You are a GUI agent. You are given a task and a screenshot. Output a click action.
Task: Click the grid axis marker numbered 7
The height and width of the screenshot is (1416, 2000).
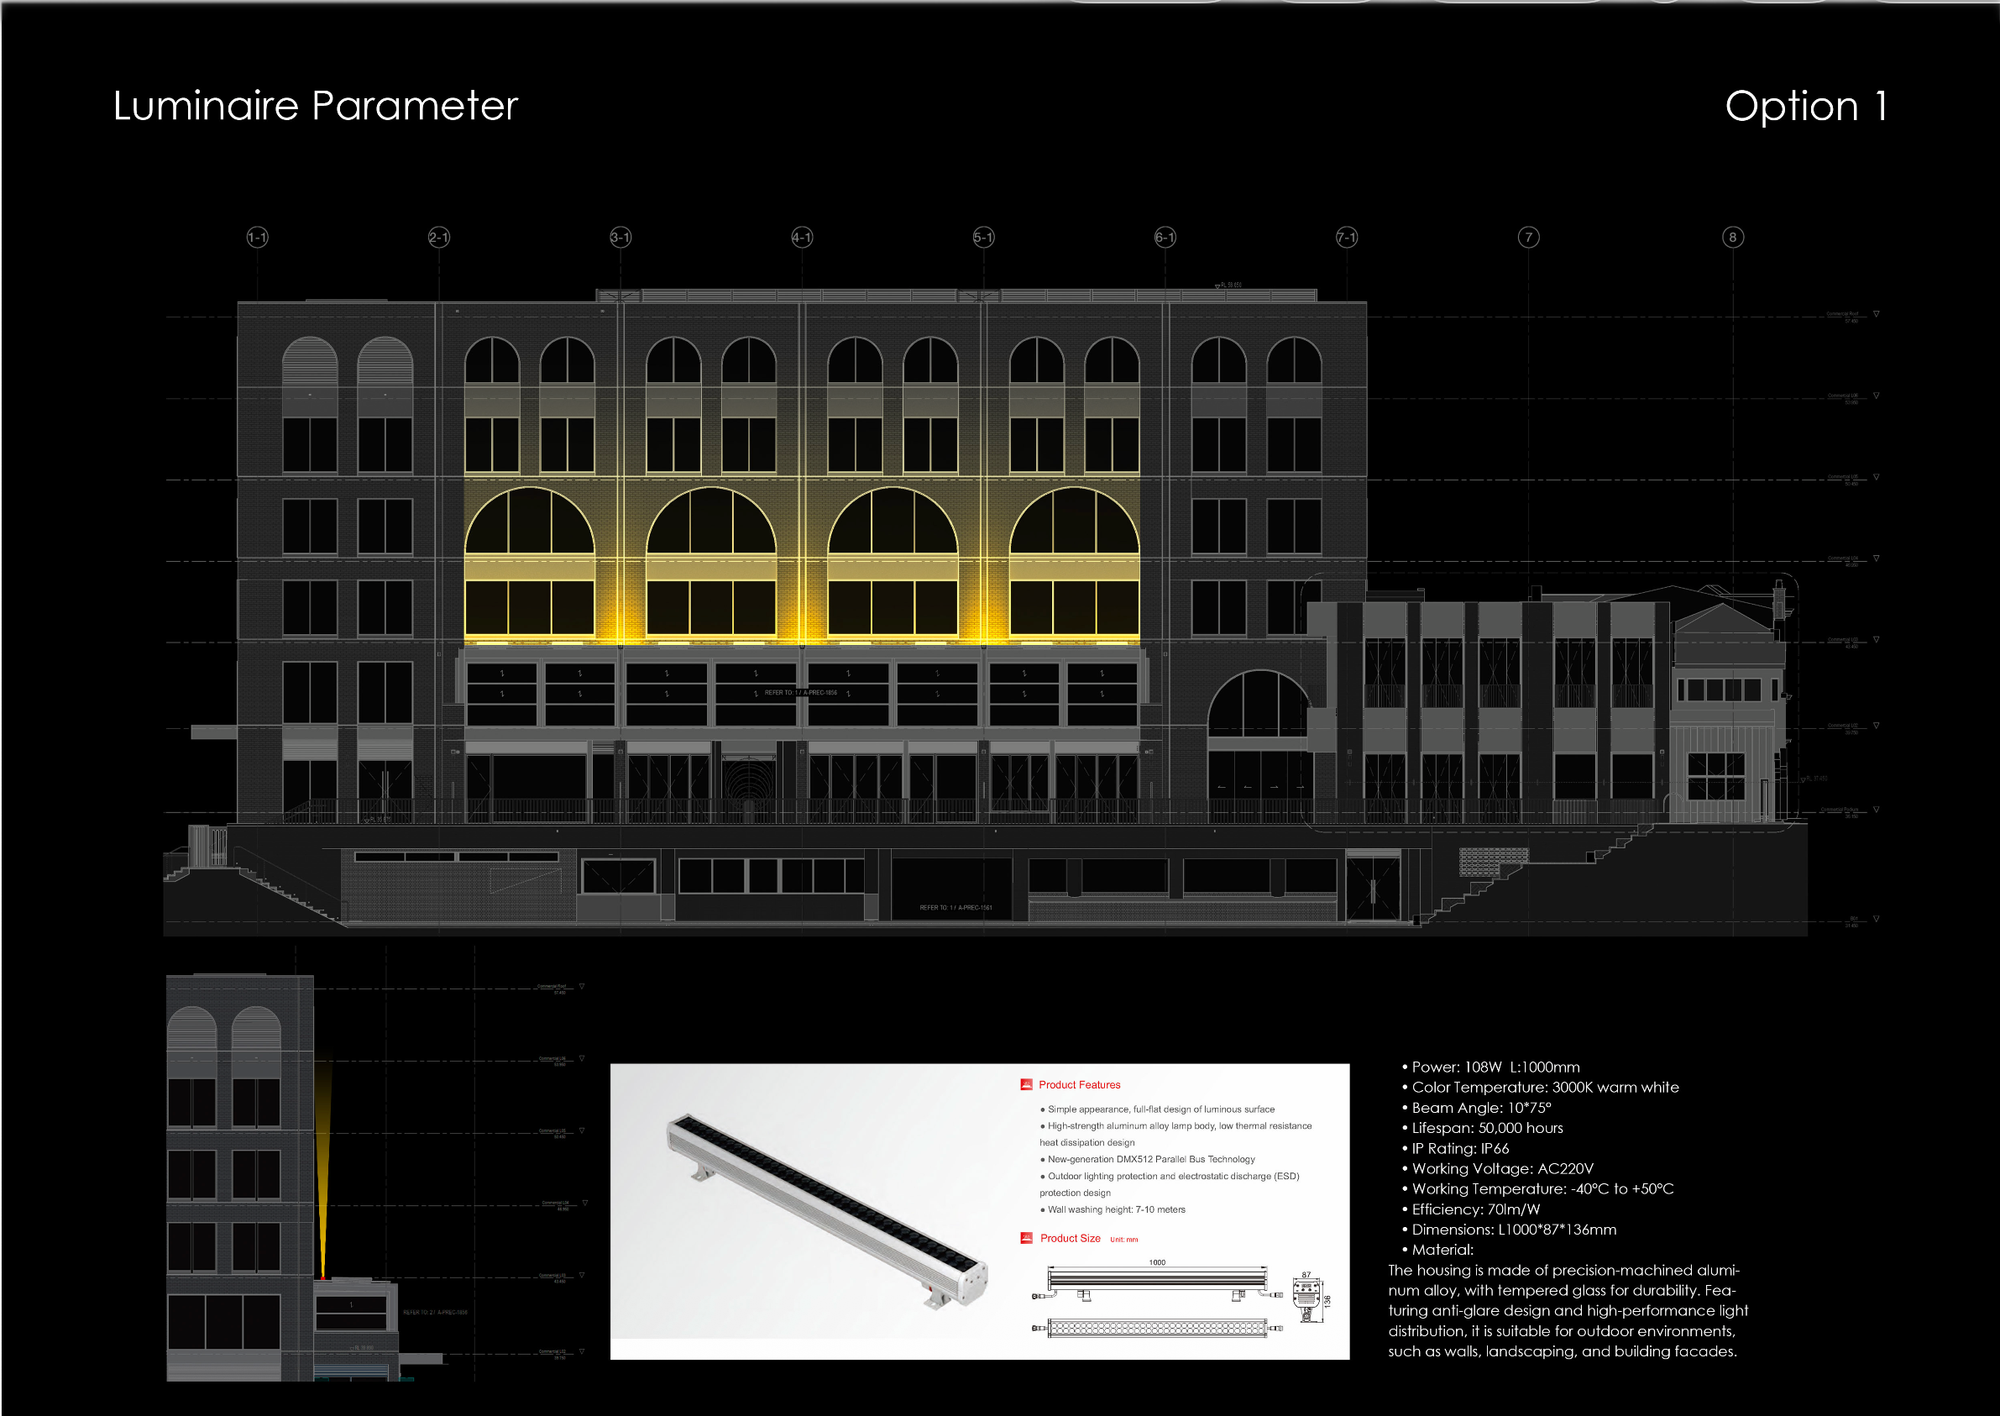pyautogui.click(x=1528, y=237)
